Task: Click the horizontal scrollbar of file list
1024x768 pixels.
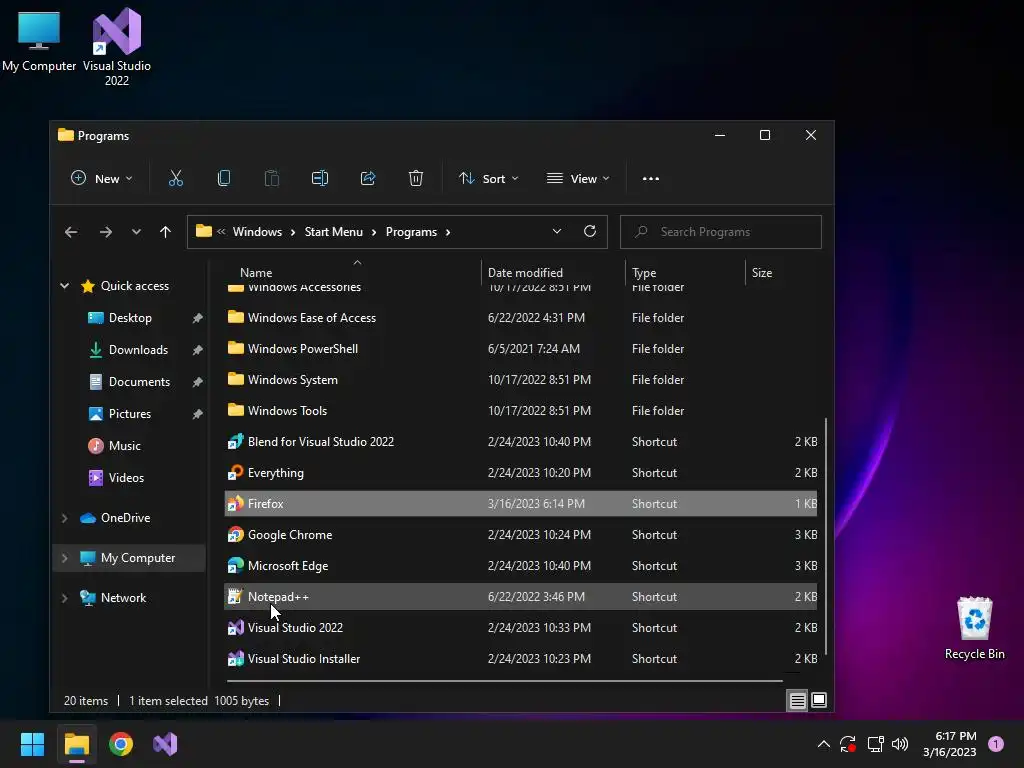Action: [x=504, y=681]
